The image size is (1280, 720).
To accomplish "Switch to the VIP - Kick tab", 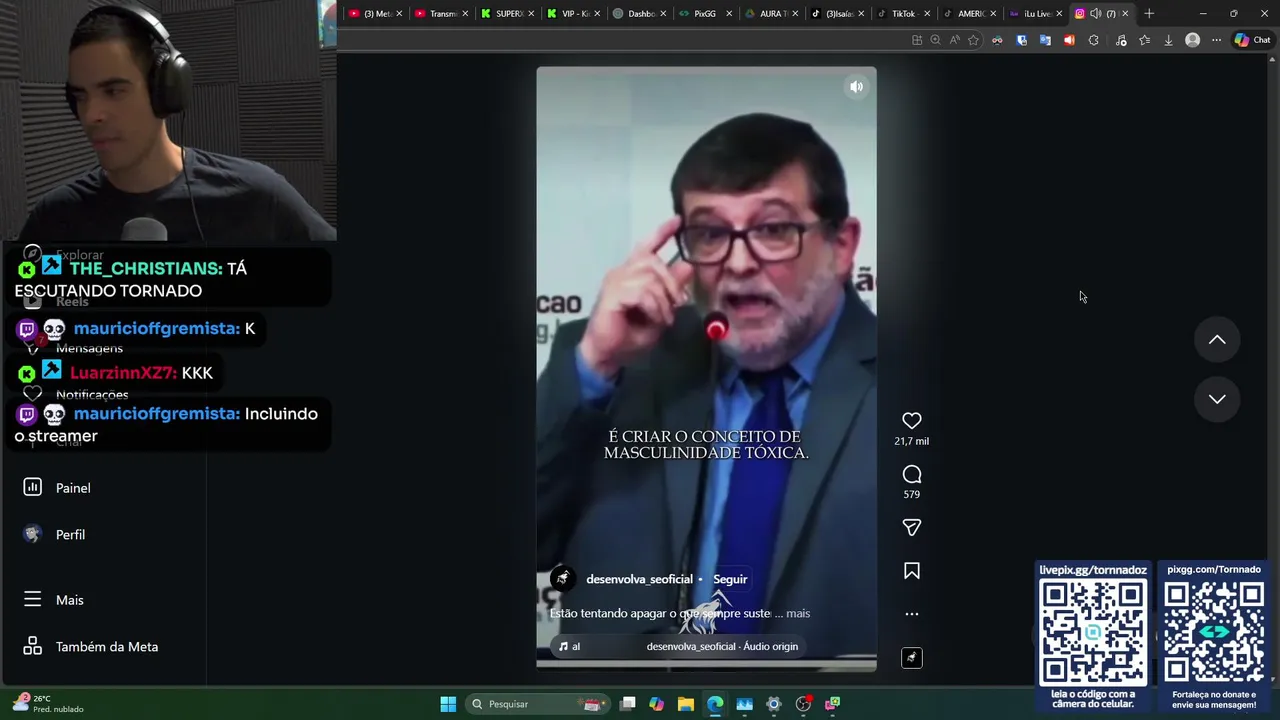I will (x=574, y=13).
